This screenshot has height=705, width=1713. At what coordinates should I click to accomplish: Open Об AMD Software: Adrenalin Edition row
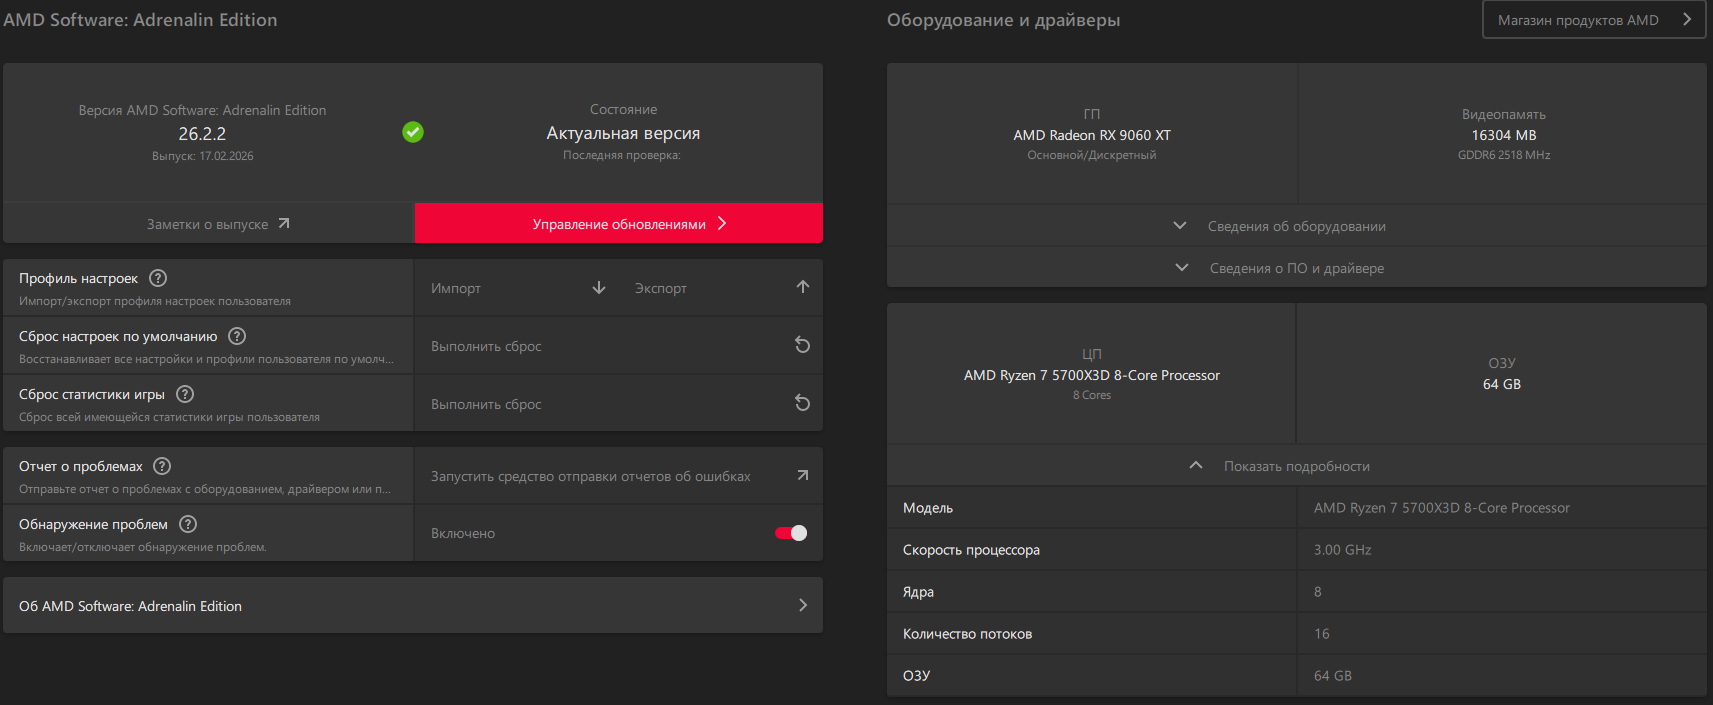click(x=413, y=605)
